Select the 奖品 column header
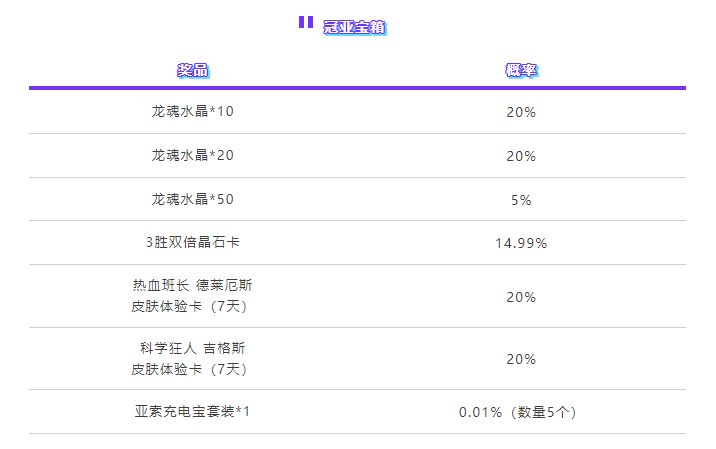 pyautogui.click(x=193, y=70)
